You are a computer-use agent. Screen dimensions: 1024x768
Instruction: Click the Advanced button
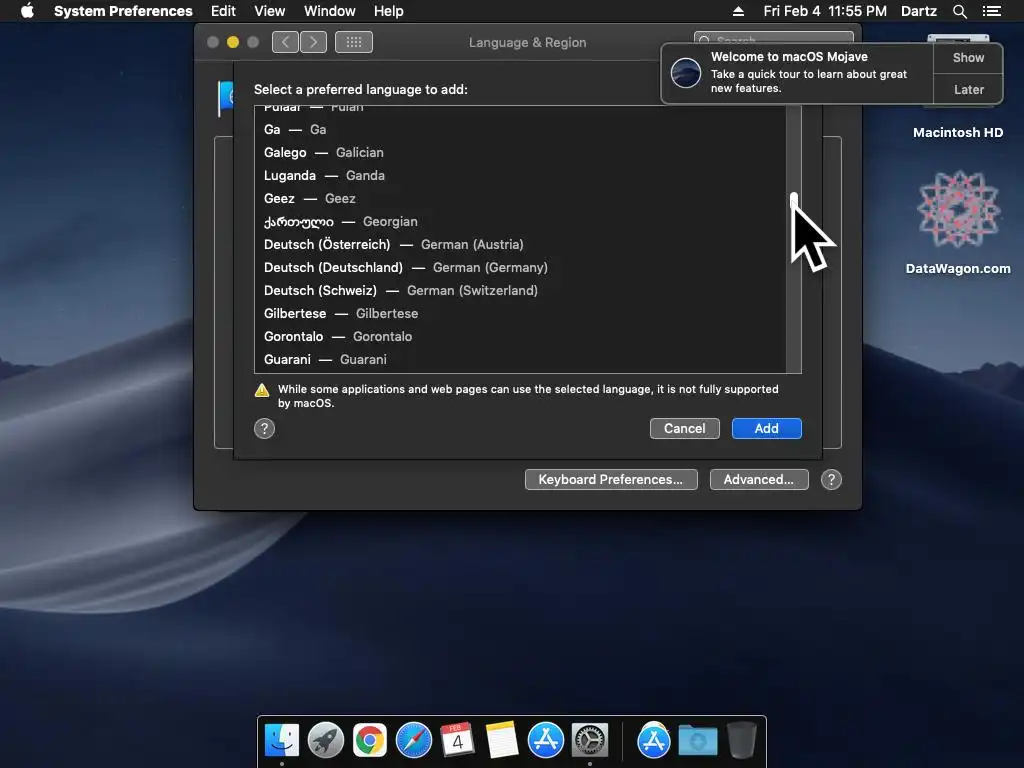pos(759,479)
